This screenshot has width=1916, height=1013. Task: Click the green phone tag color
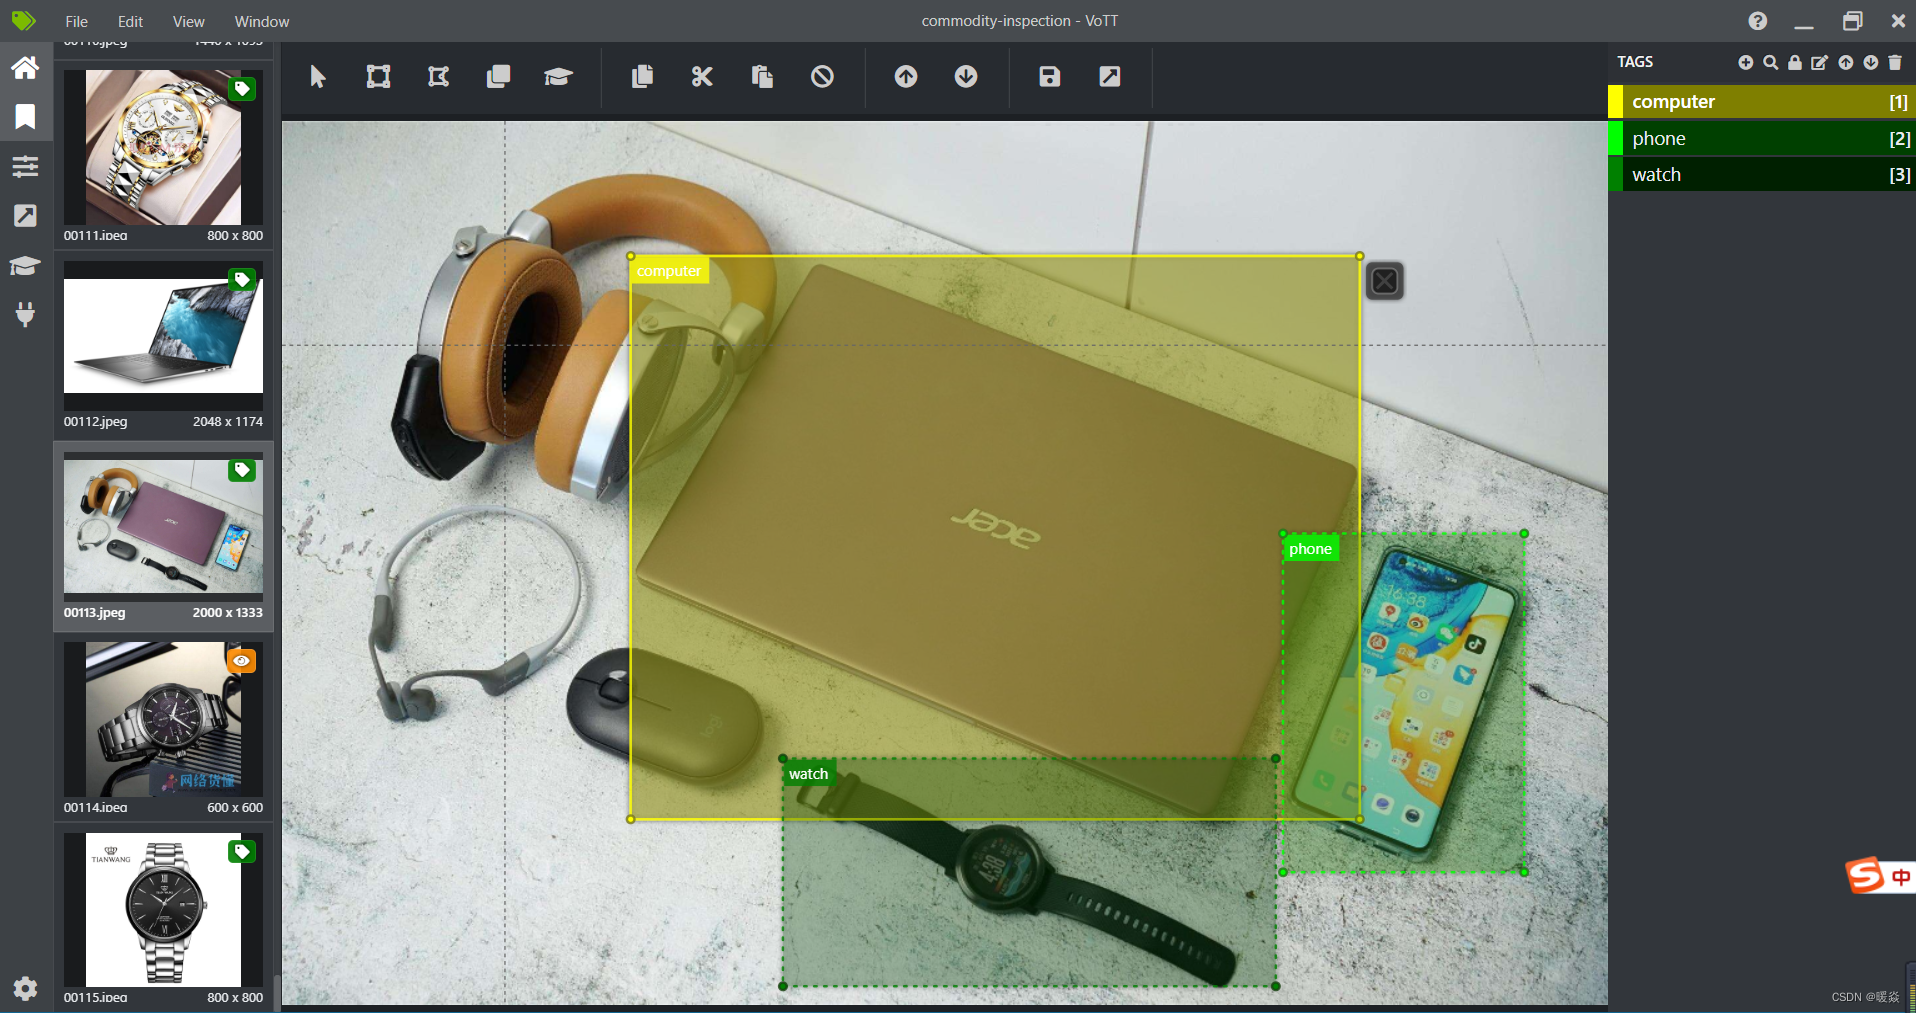pos(1615,139)
